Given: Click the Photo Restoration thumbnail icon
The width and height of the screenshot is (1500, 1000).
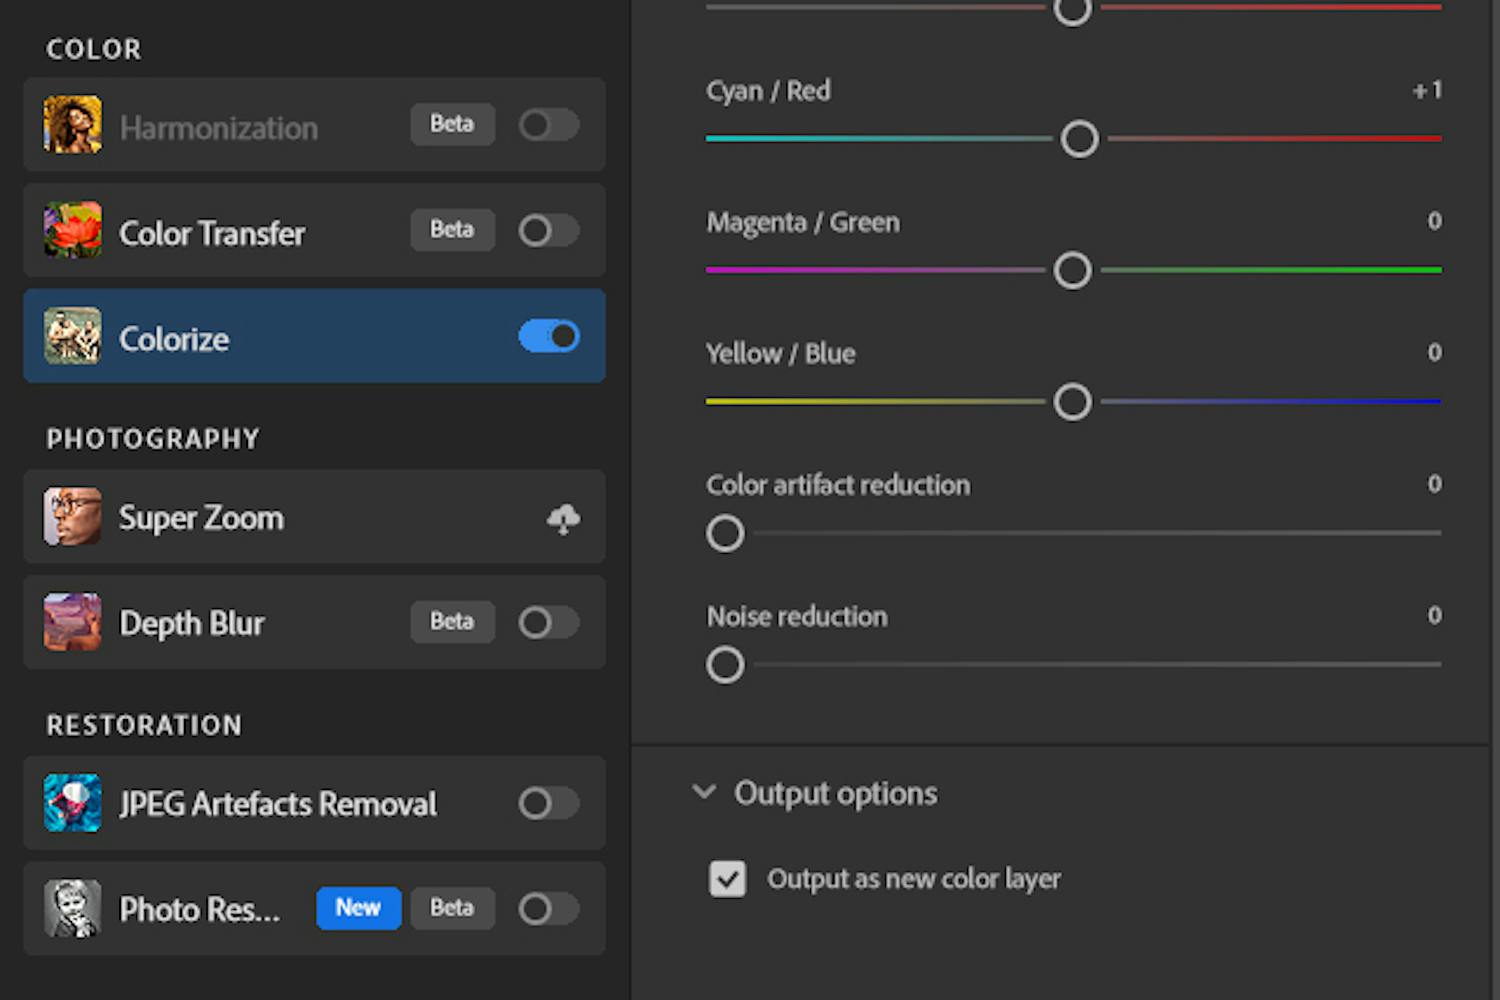Looking at the screenshot, I should point(73,909).
